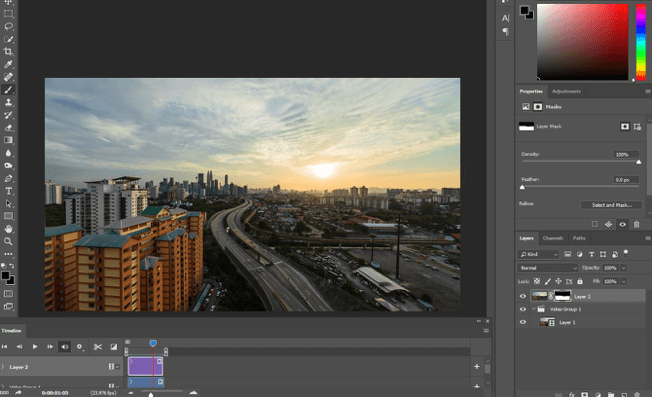The image size is (652, 397).
Task: Select the Quick Selection tool
Action: tap(8, 39)
